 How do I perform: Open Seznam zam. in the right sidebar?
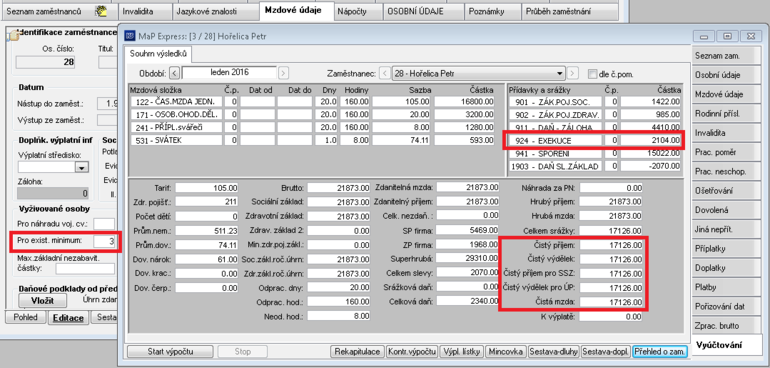(727, 56)
